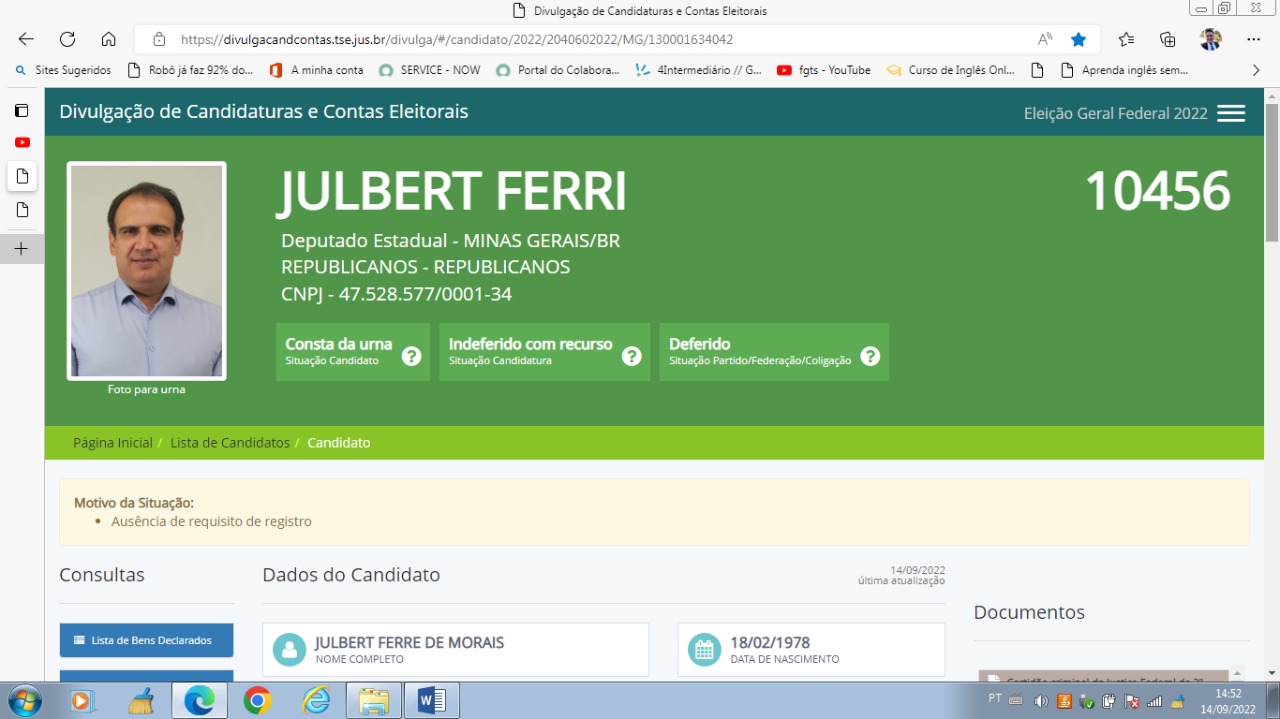Select the active document tab in sidebar
The image size is (1280, 719).
[22, 176]
